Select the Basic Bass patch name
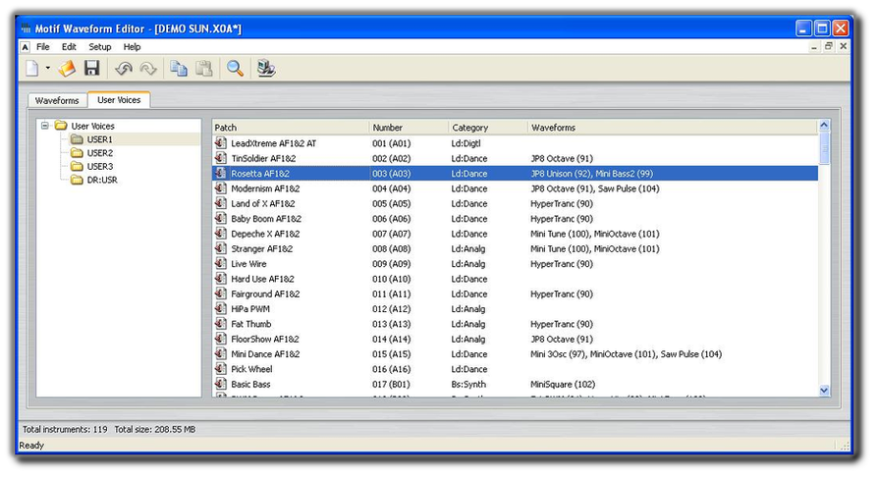878x479 pixels. [x=250, y=384]
